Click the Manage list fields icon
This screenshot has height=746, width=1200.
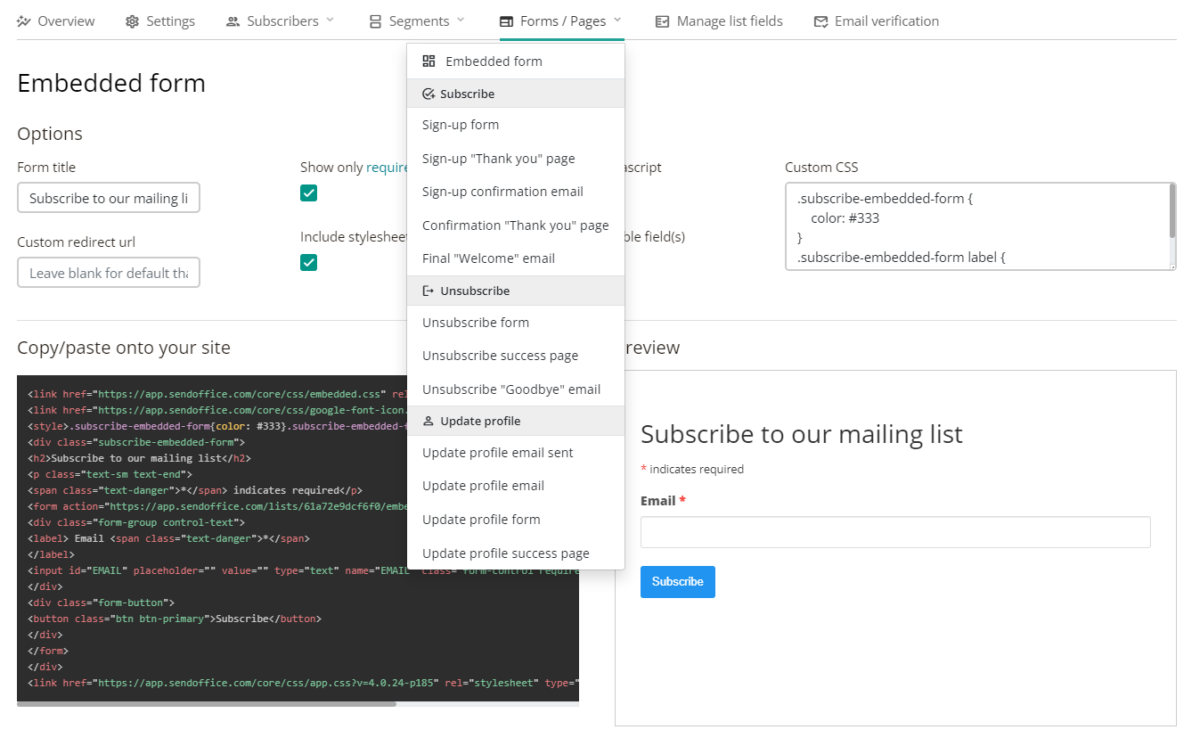(662, 21)
